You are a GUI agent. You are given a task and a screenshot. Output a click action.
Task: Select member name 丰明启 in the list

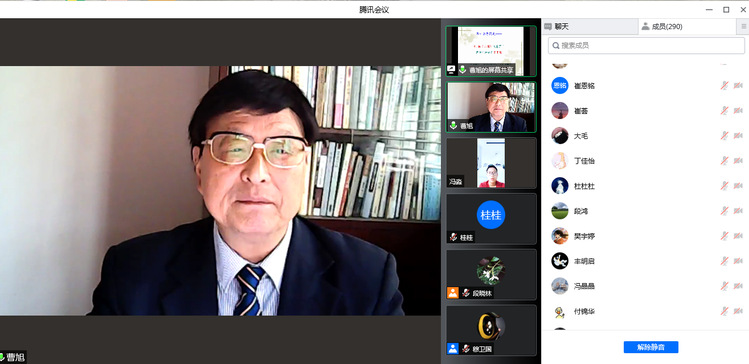(584, 261)
